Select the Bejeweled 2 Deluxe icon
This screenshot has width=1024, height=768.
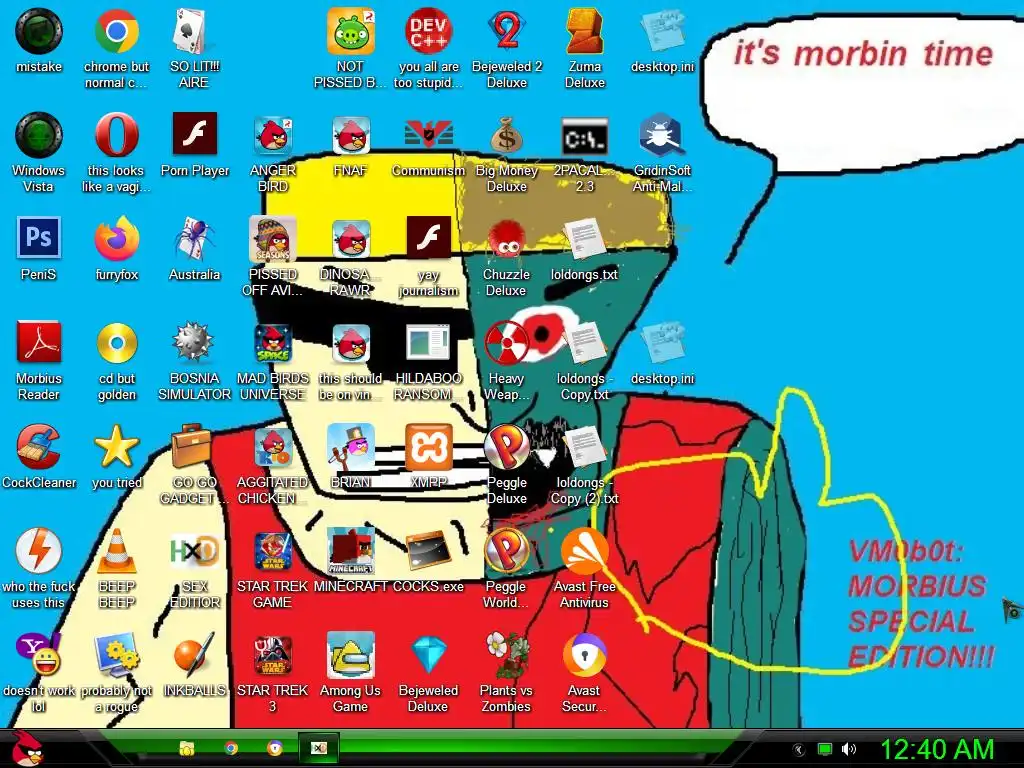(x=507, y=31)
